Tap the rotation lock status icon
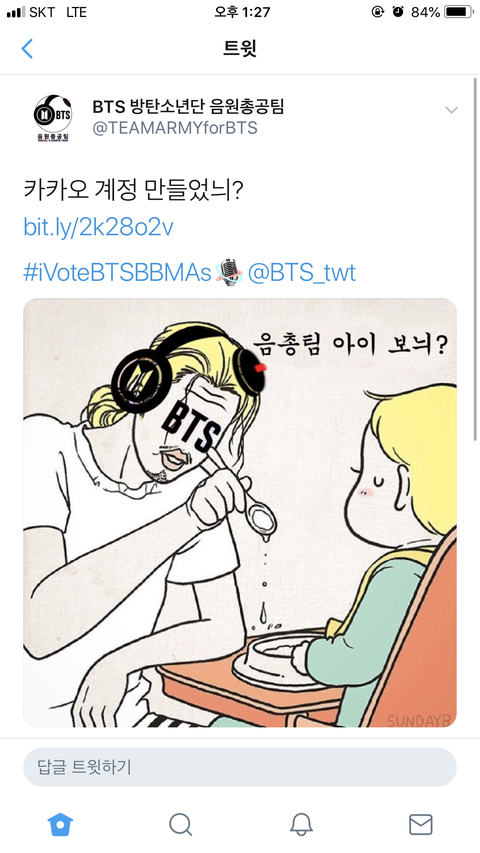This screenshot has height=853, width=480. [378, 11]
